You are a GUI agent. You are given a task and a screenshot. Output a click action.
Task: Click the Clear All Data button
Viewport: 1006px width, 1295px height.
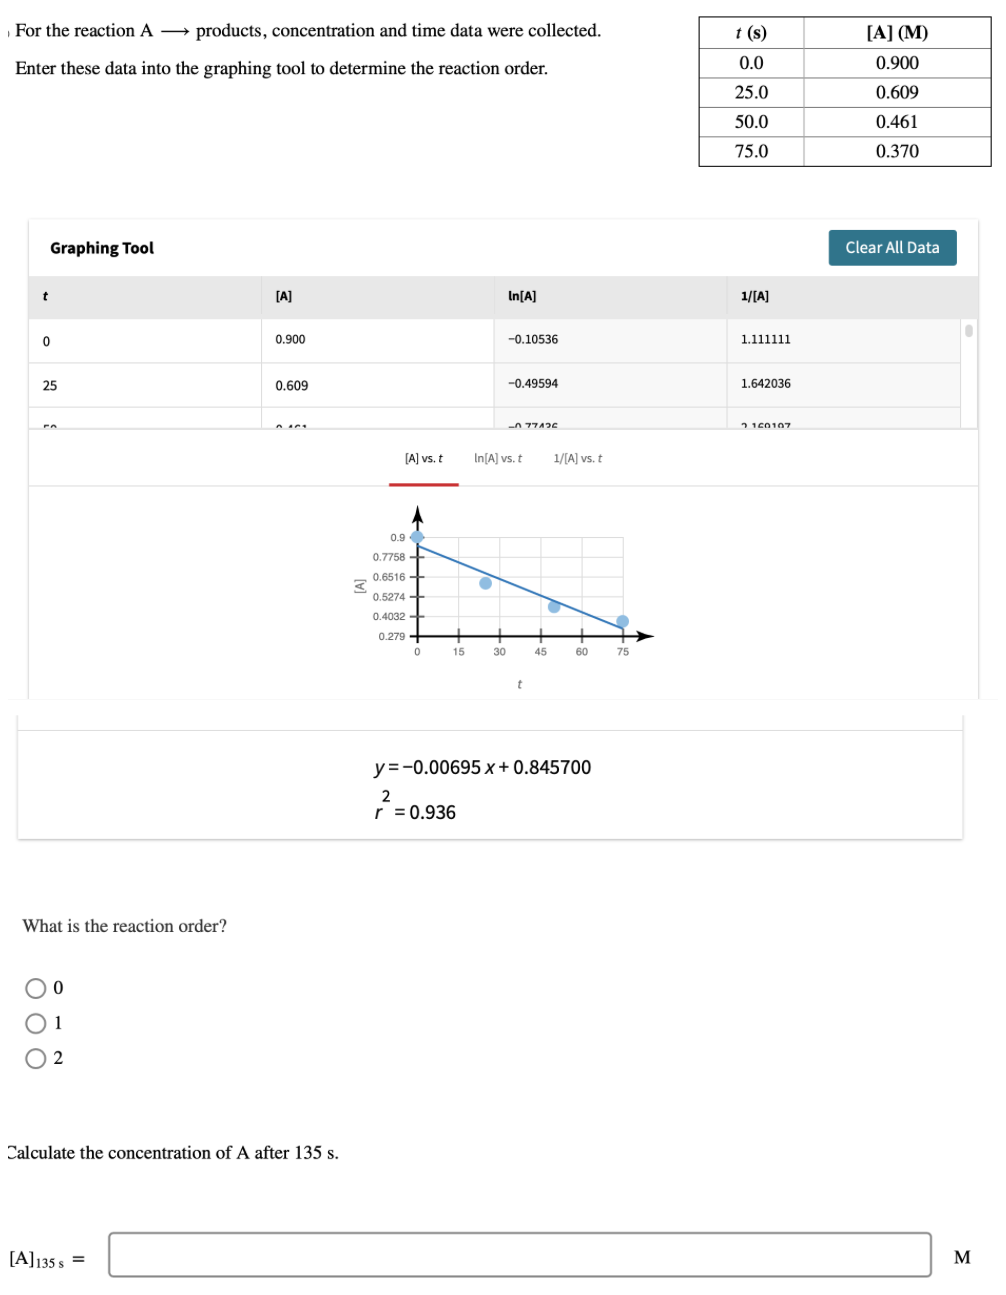(891, 247)
